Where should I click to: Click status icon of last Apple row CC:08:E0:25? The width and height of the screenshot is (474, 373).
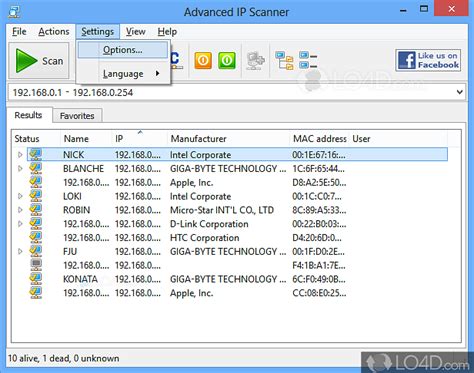click(x=36, y=293)
